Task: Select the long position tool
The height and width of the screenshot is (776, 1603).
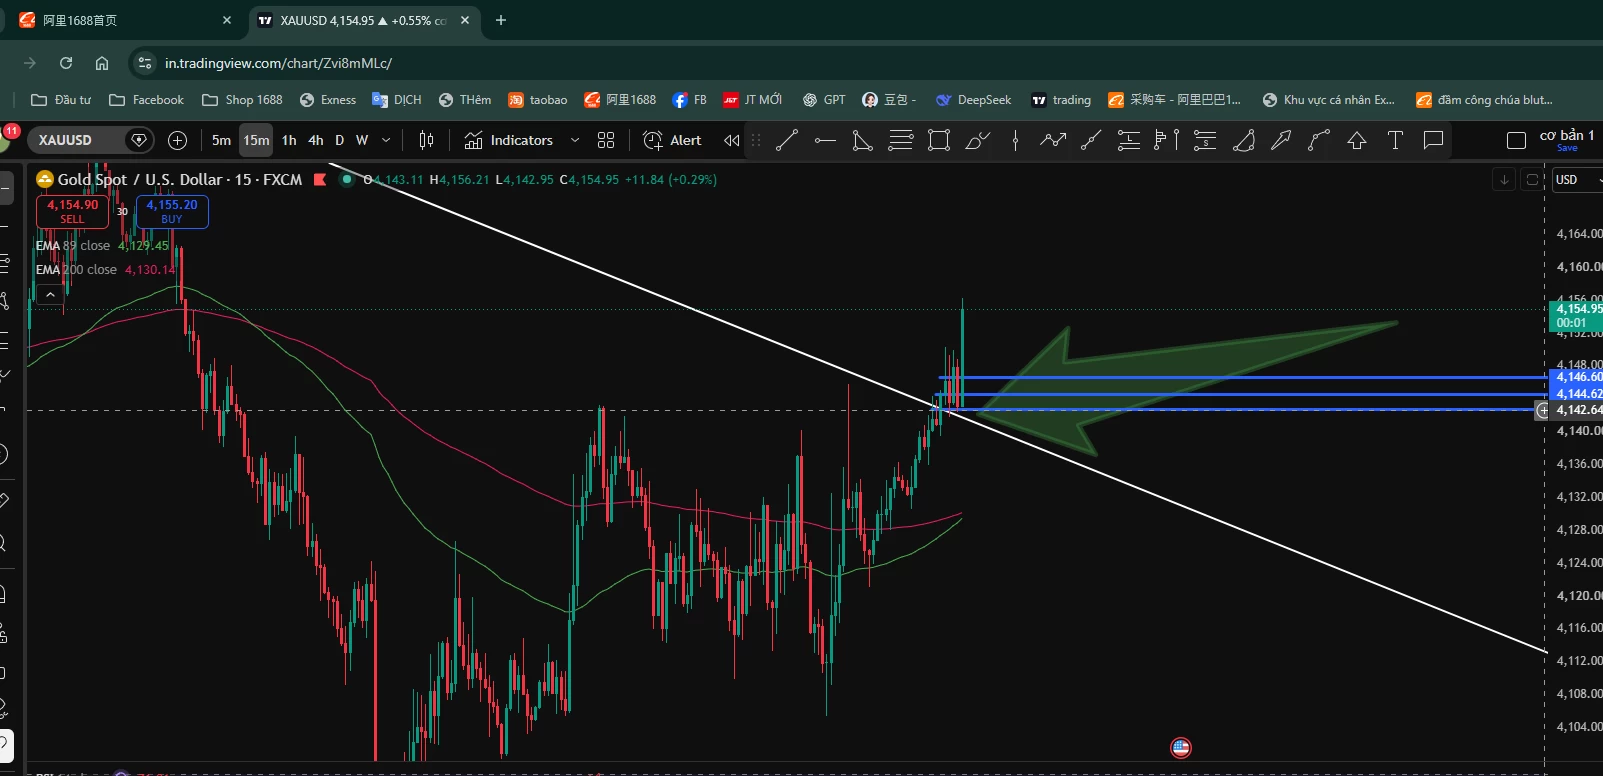Action: (x=1129, y=141)
